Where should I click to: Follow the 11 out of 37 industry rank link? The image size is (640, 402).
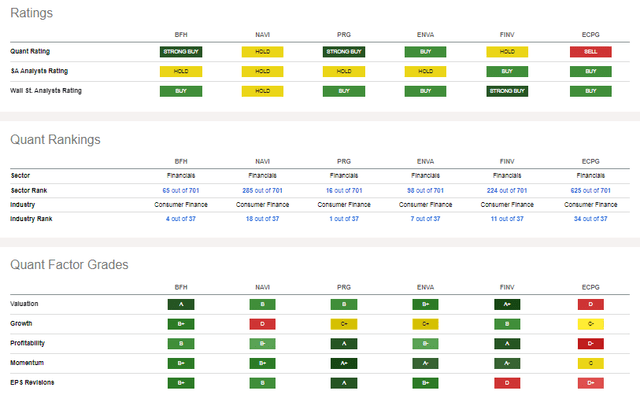[x=507, y=219]
